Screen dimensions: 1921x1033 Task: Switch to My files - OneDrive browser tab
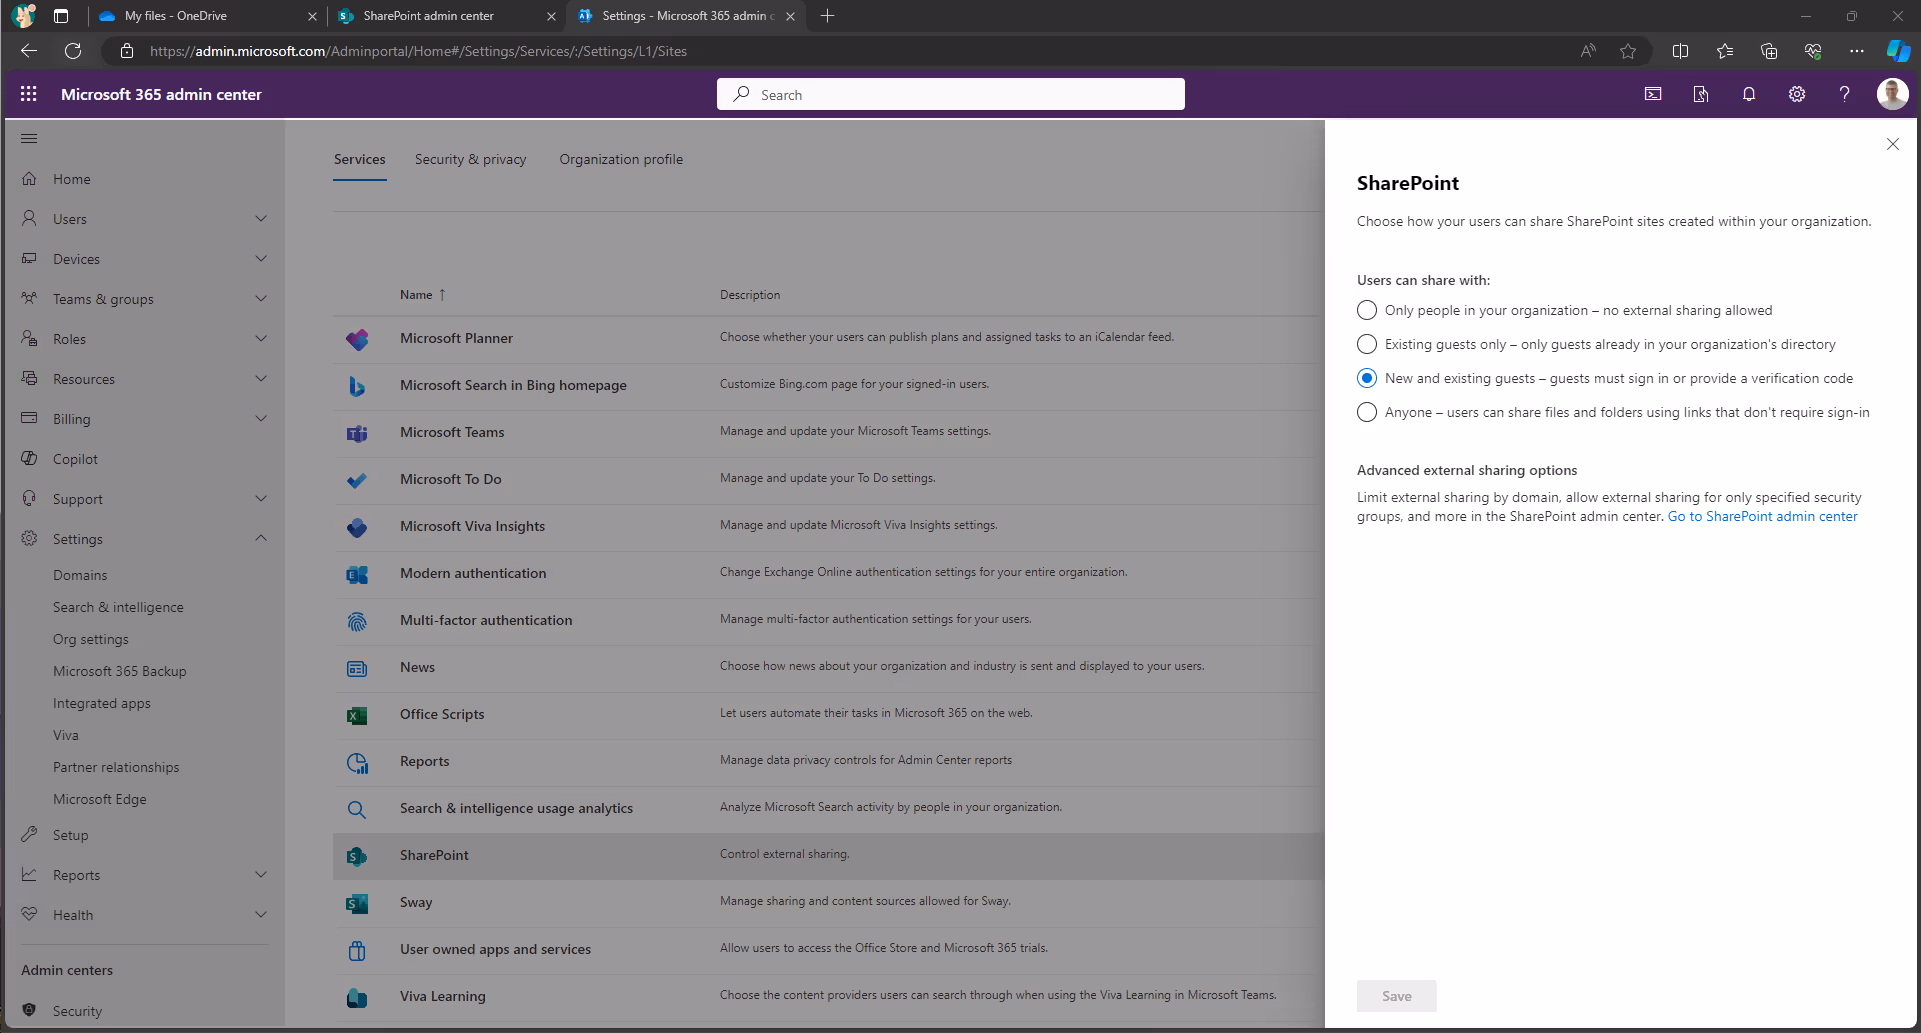point(205,16)
